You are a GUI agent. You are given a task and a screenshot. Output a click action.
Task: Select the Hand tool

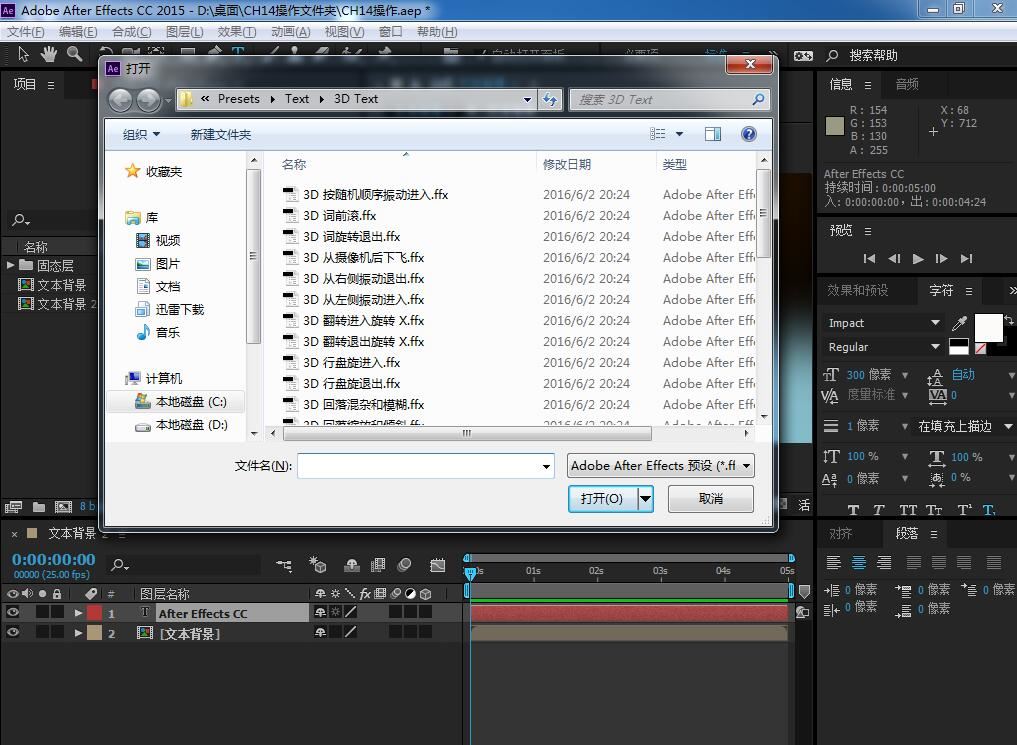[x=49, y=54]
